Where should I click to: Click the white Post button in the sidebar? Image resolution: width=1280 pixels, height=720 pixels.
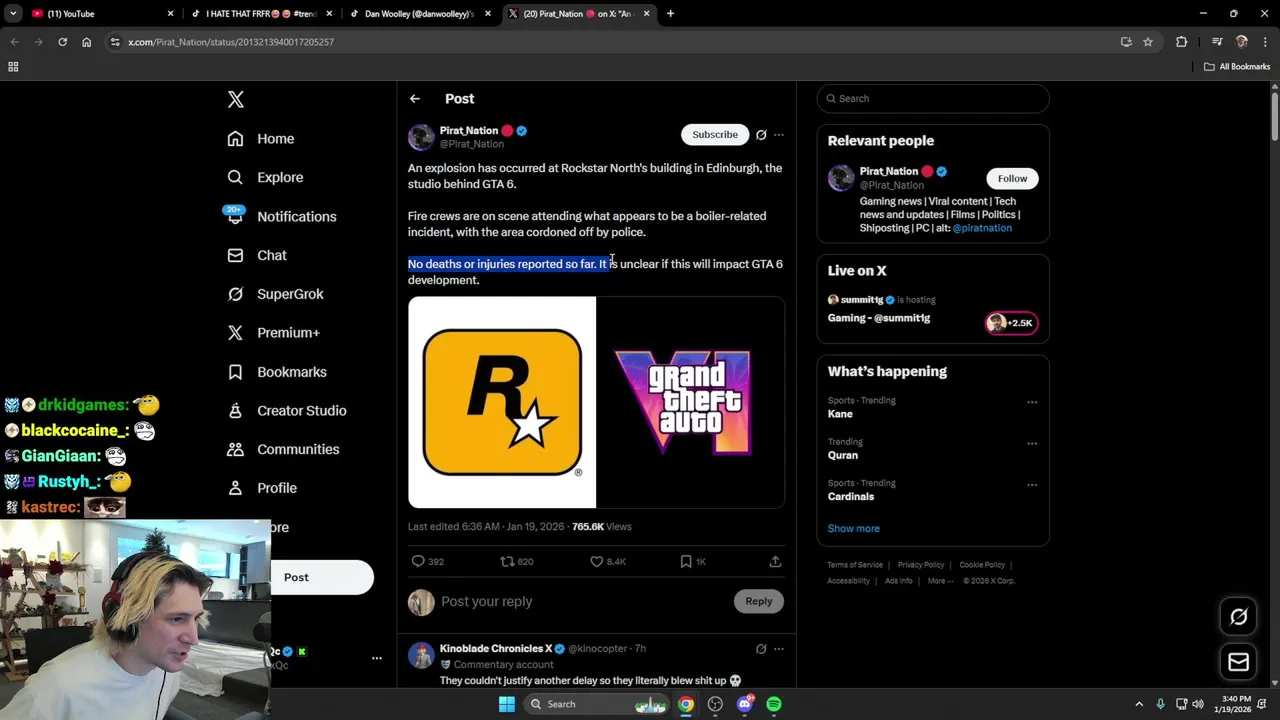(x=321, y=577)
